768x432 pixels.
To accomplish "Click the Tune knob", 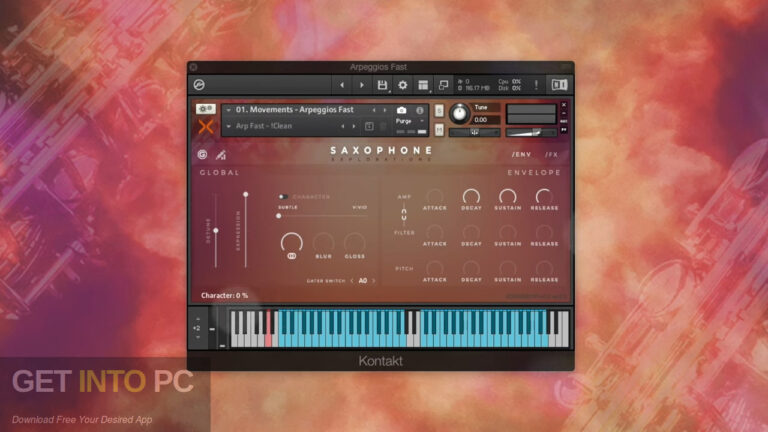I will 459,113.
